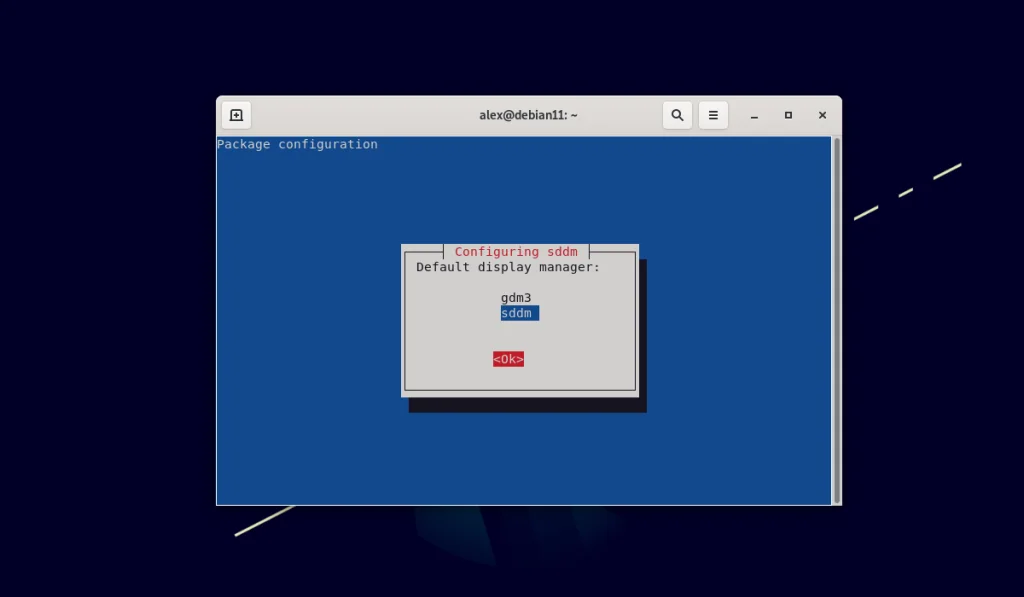Open the hamburger menu in the terminal

pyautogui.click(x=713, y=114)
